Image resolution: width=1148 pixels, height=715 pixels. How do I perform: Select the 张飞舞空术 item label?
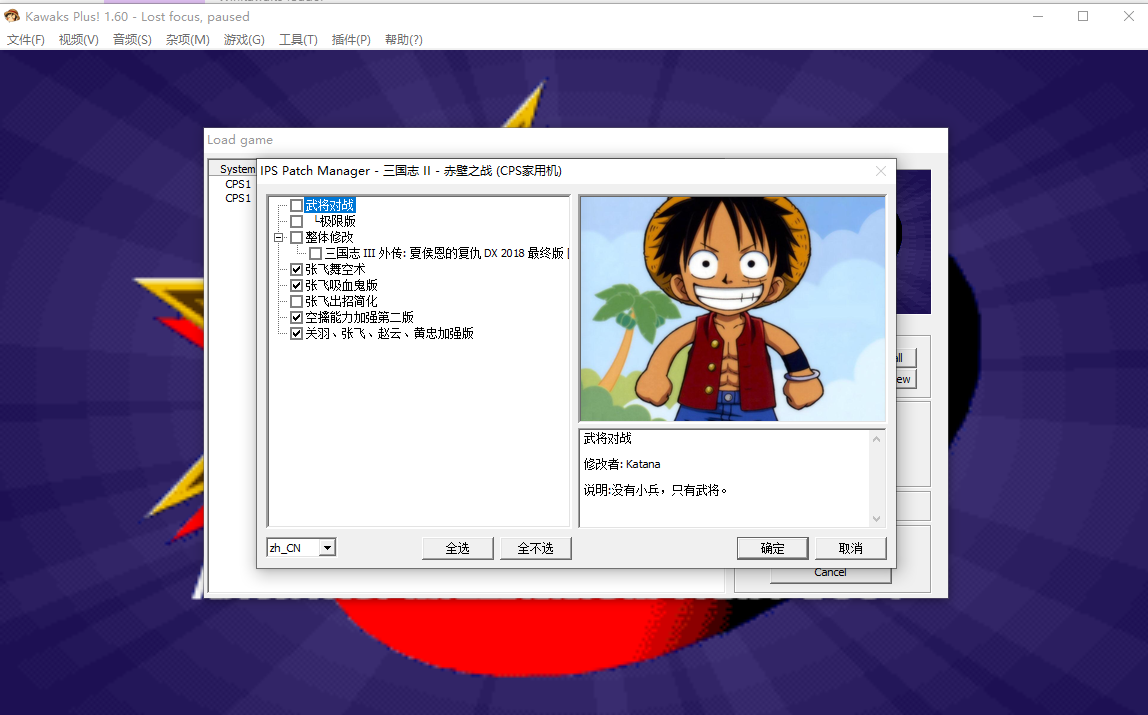(335, 269)
